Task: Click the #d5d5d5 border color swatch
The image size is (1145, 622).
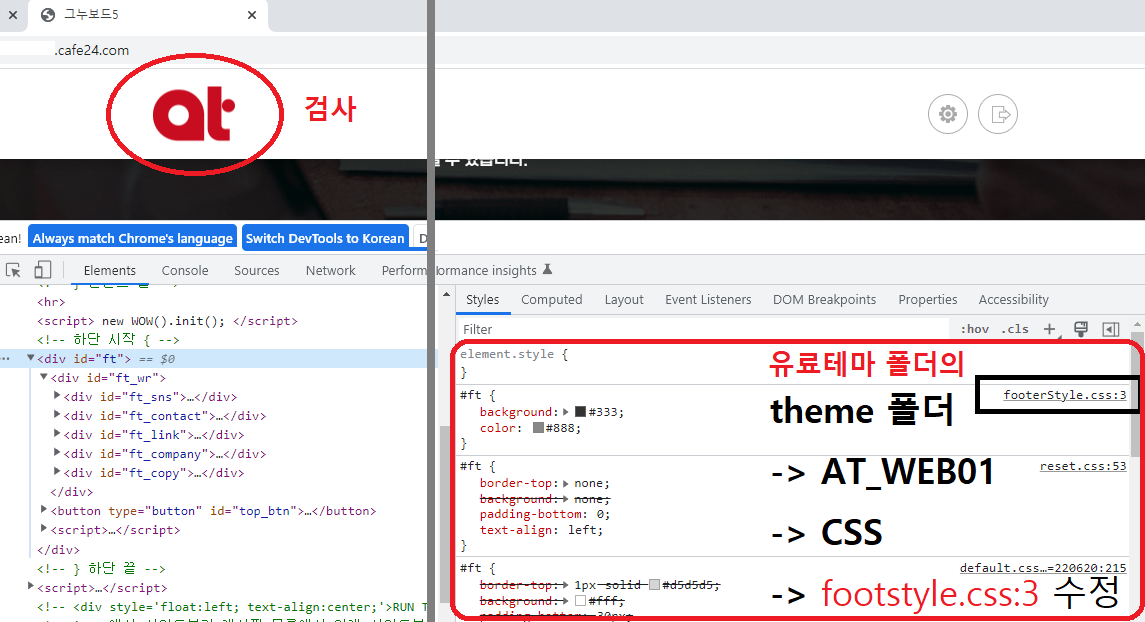Action: click(x=654, y=585)
